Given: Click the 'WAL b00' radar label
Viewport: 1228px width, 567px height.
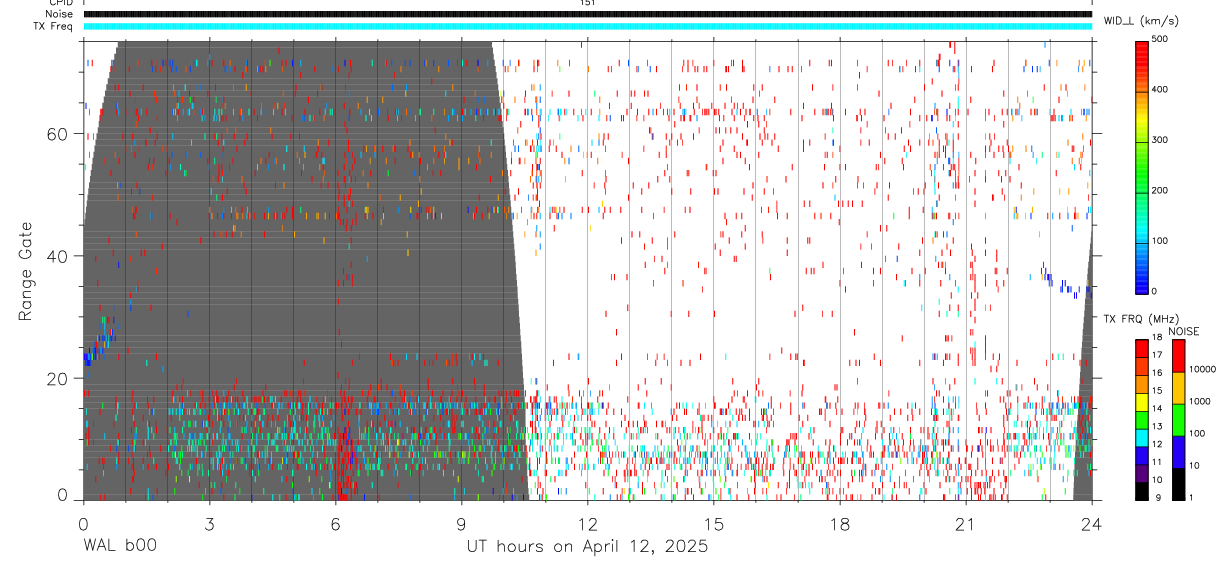Looking at the screenshot, I should click(x=119, y=547).
